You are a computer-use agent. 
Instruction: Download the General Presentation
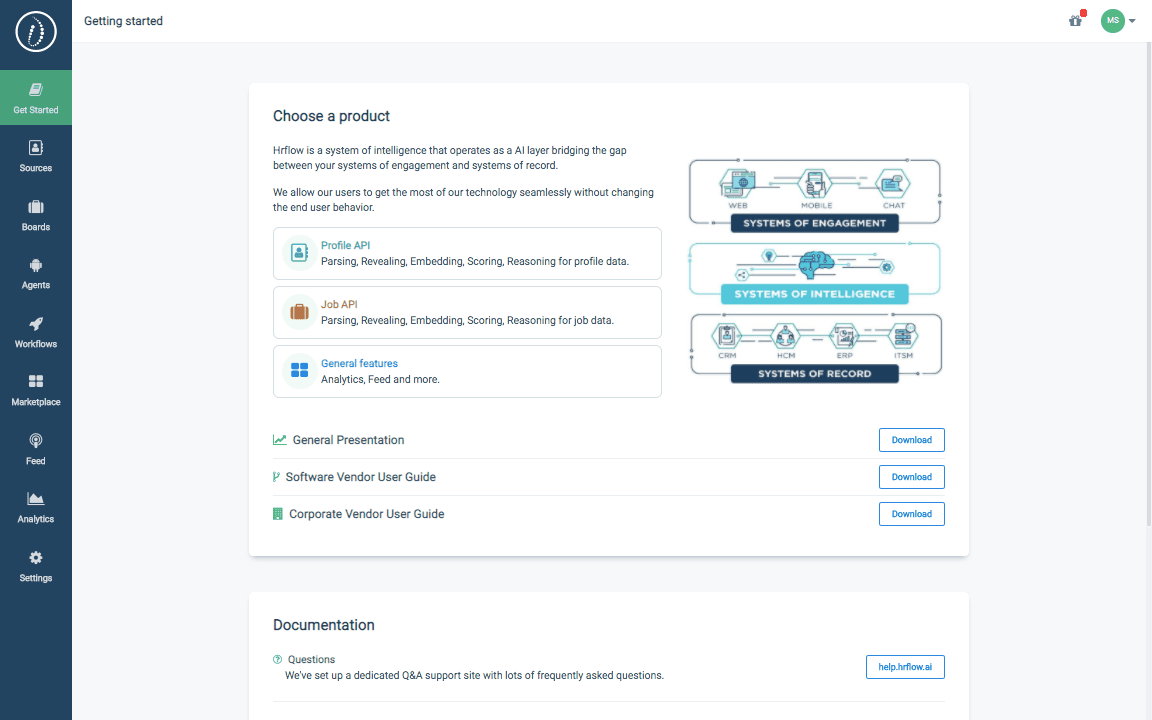911,440
